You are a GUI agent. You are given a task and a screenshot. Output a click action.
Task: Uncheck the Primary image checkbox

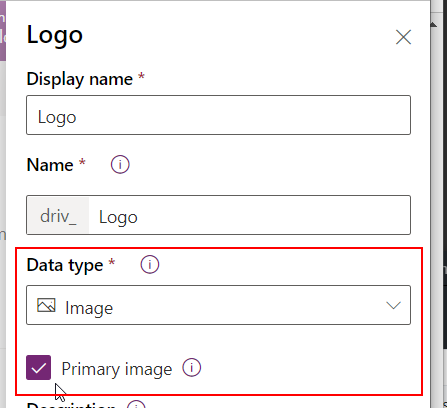(39, 368)
